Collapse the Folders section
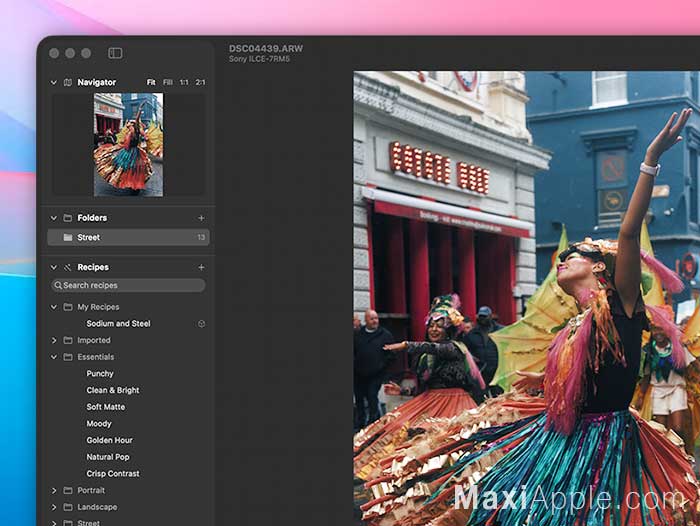 click(x=54, y=218)
